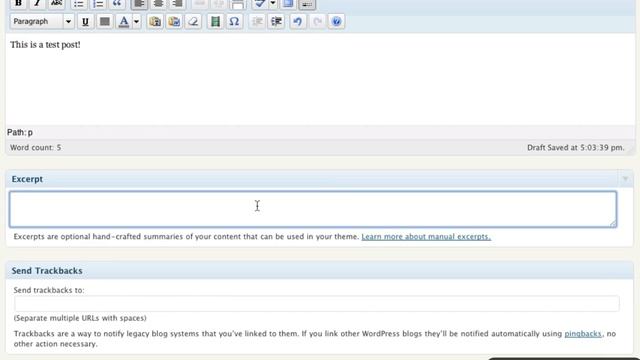Click the Excerpt panel header title
This screenshot has height=360, width=640.
tap(27, 179)
